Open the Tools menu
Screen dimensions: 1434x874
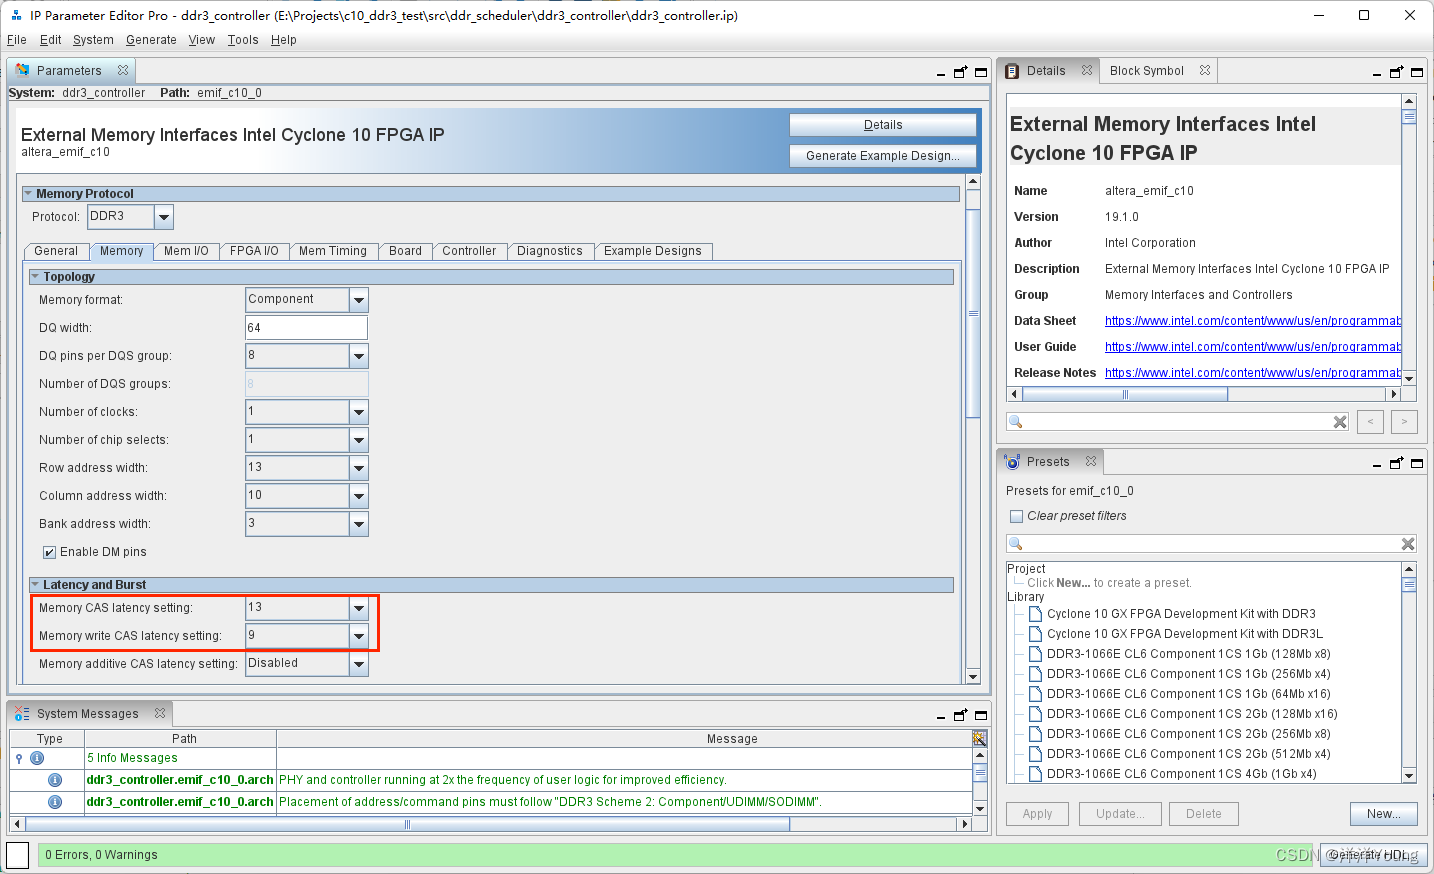click(243, 40)
